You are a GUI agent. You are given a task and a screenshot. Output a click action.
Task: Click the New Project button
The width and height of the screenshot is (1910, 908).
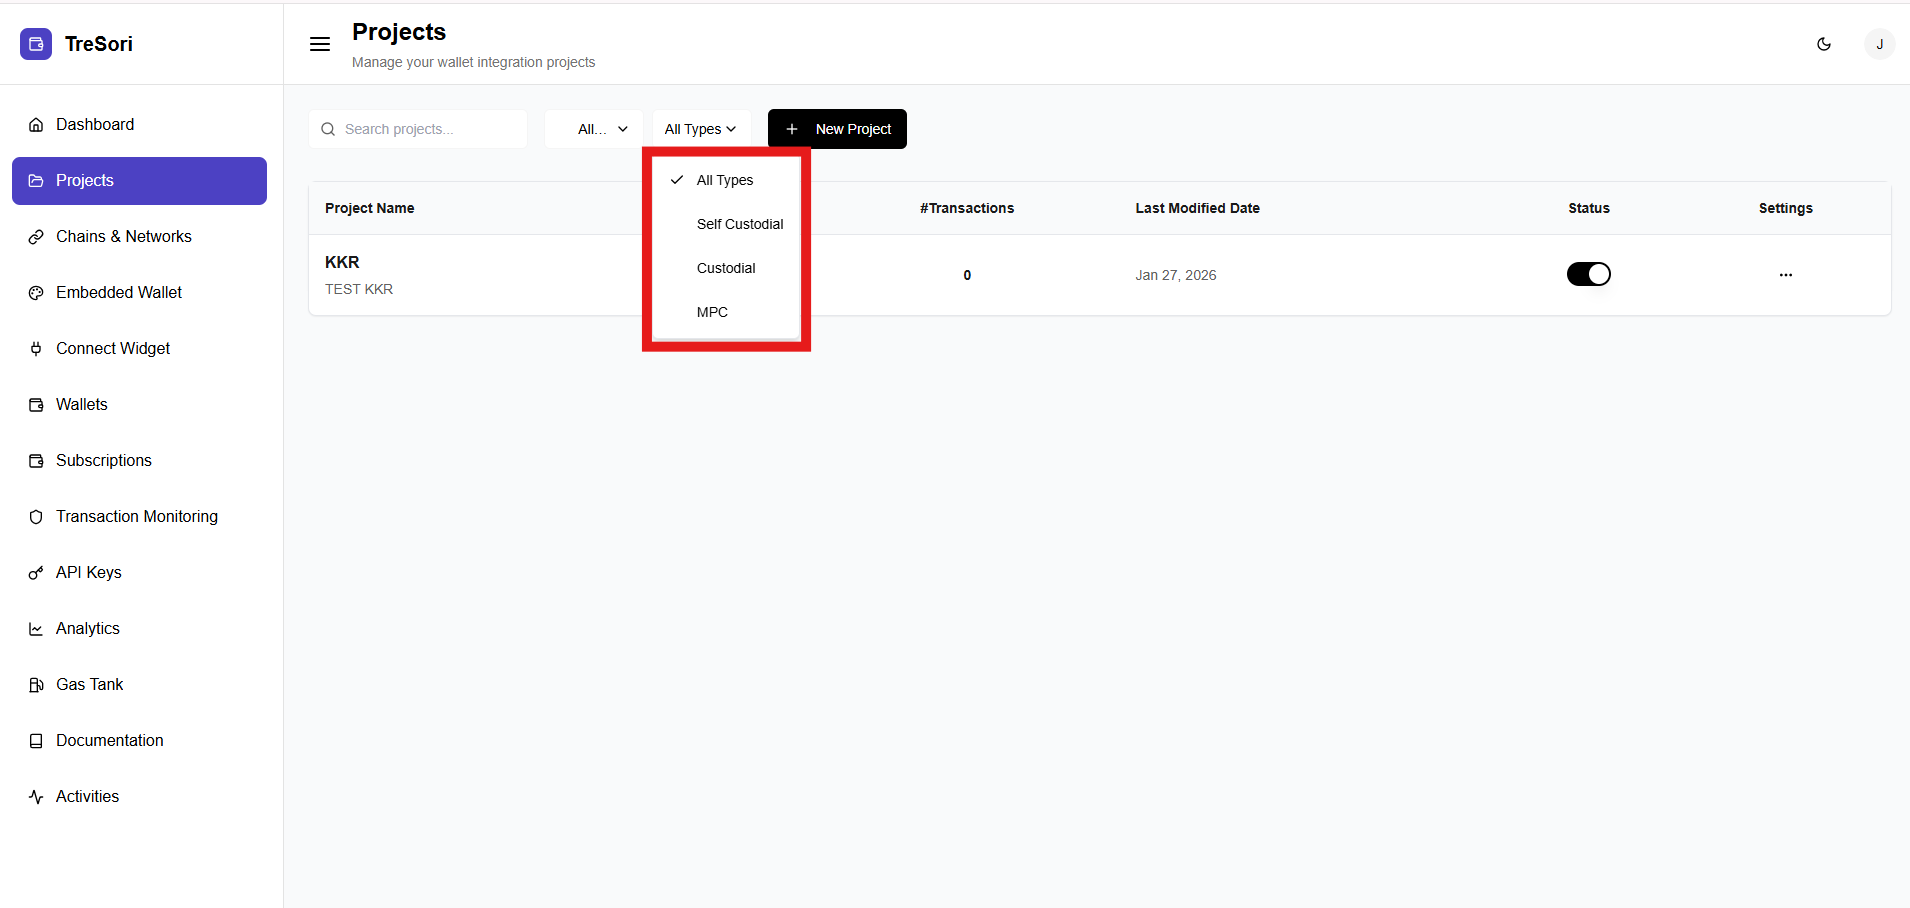[837, 129]
